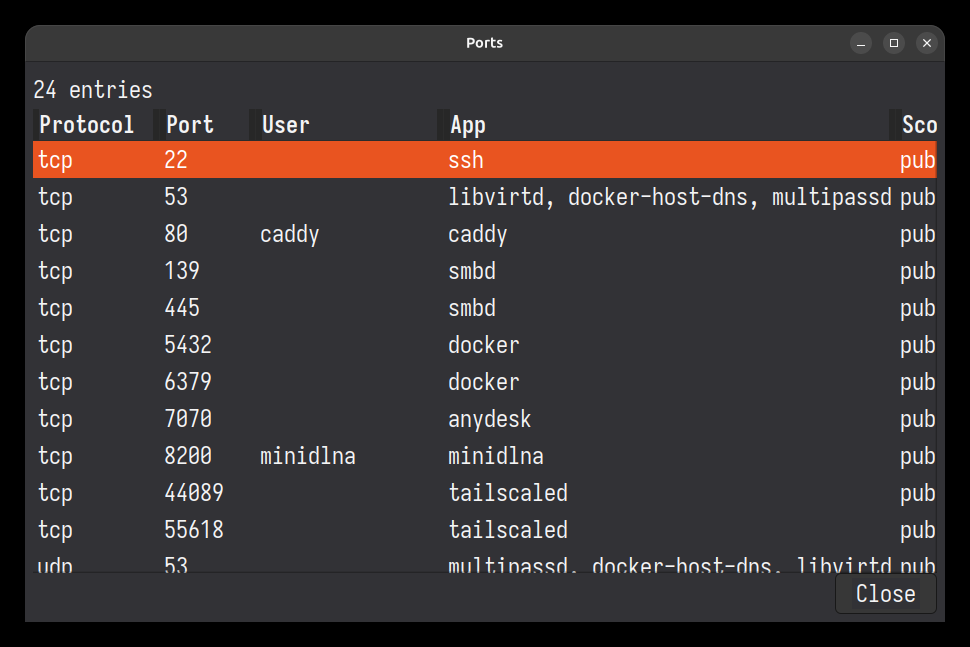
Task: Close the Ports window via title bar
Action: [x=927, y=43]
